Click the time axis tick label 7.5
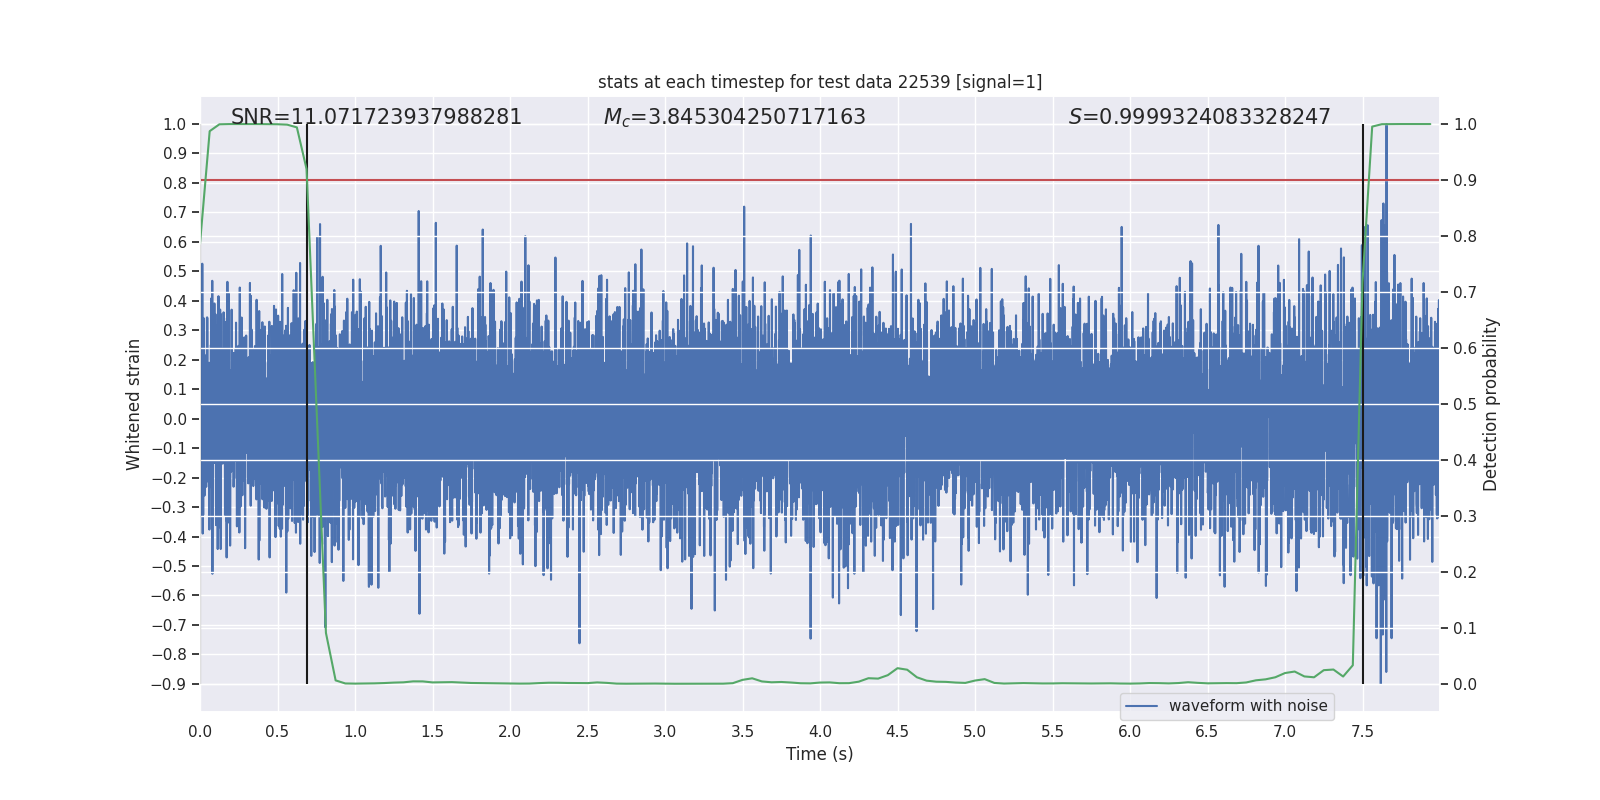This screenshot has height=800, width=1600. (x=1362, y=731)
